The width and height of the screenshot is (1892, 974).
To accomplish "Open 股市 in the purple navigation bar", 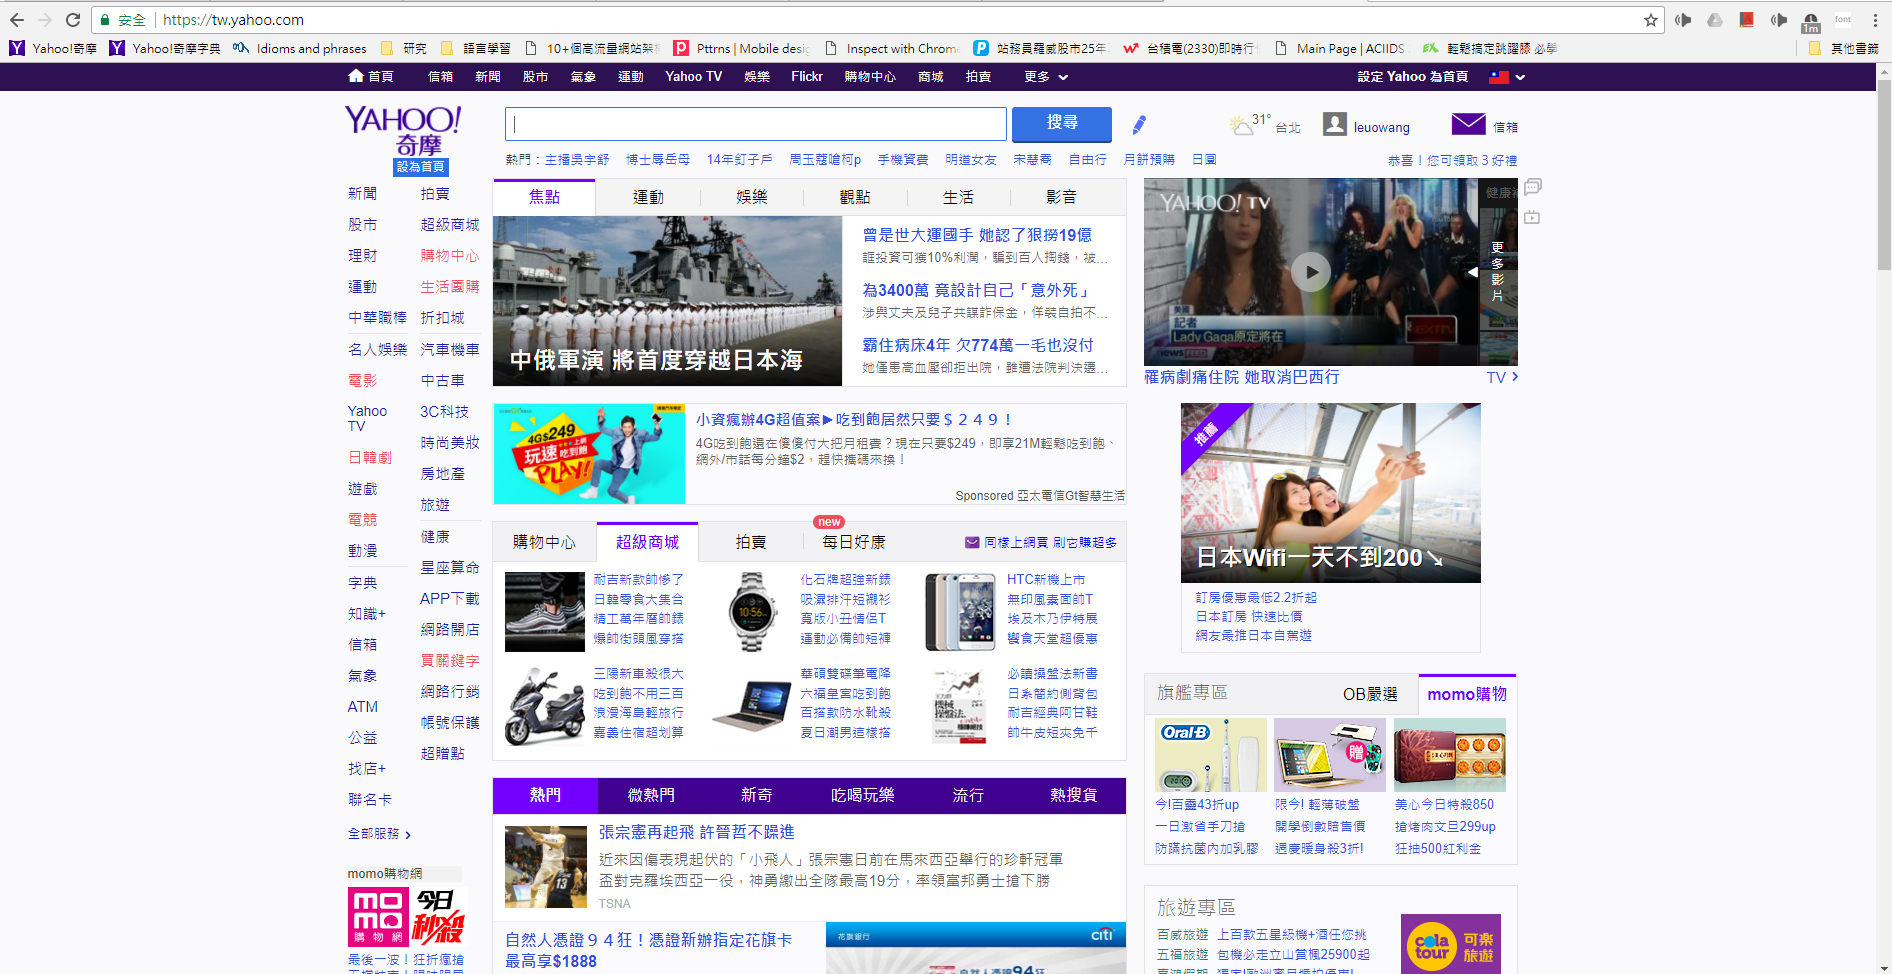I will [x=535, y=77].
